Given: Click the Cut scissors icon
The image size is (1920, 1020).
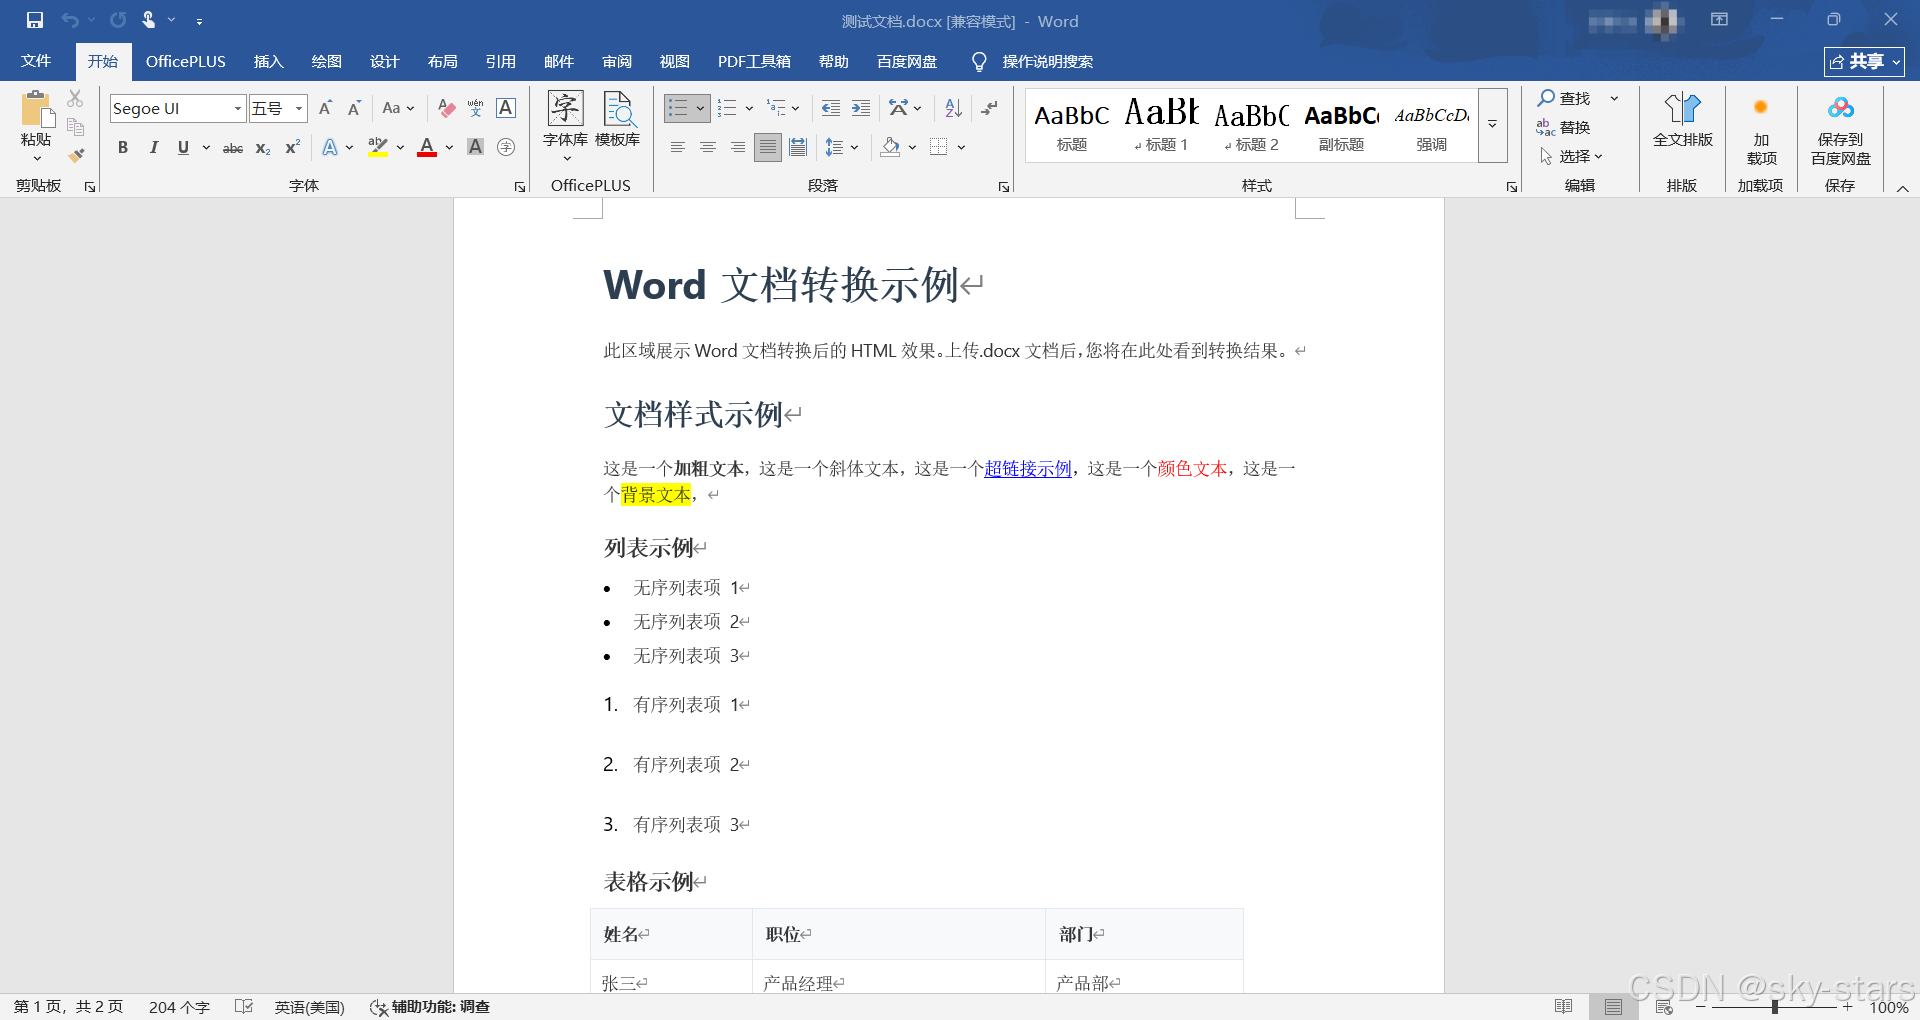Looking at the screenshot, I should point(75,98).
